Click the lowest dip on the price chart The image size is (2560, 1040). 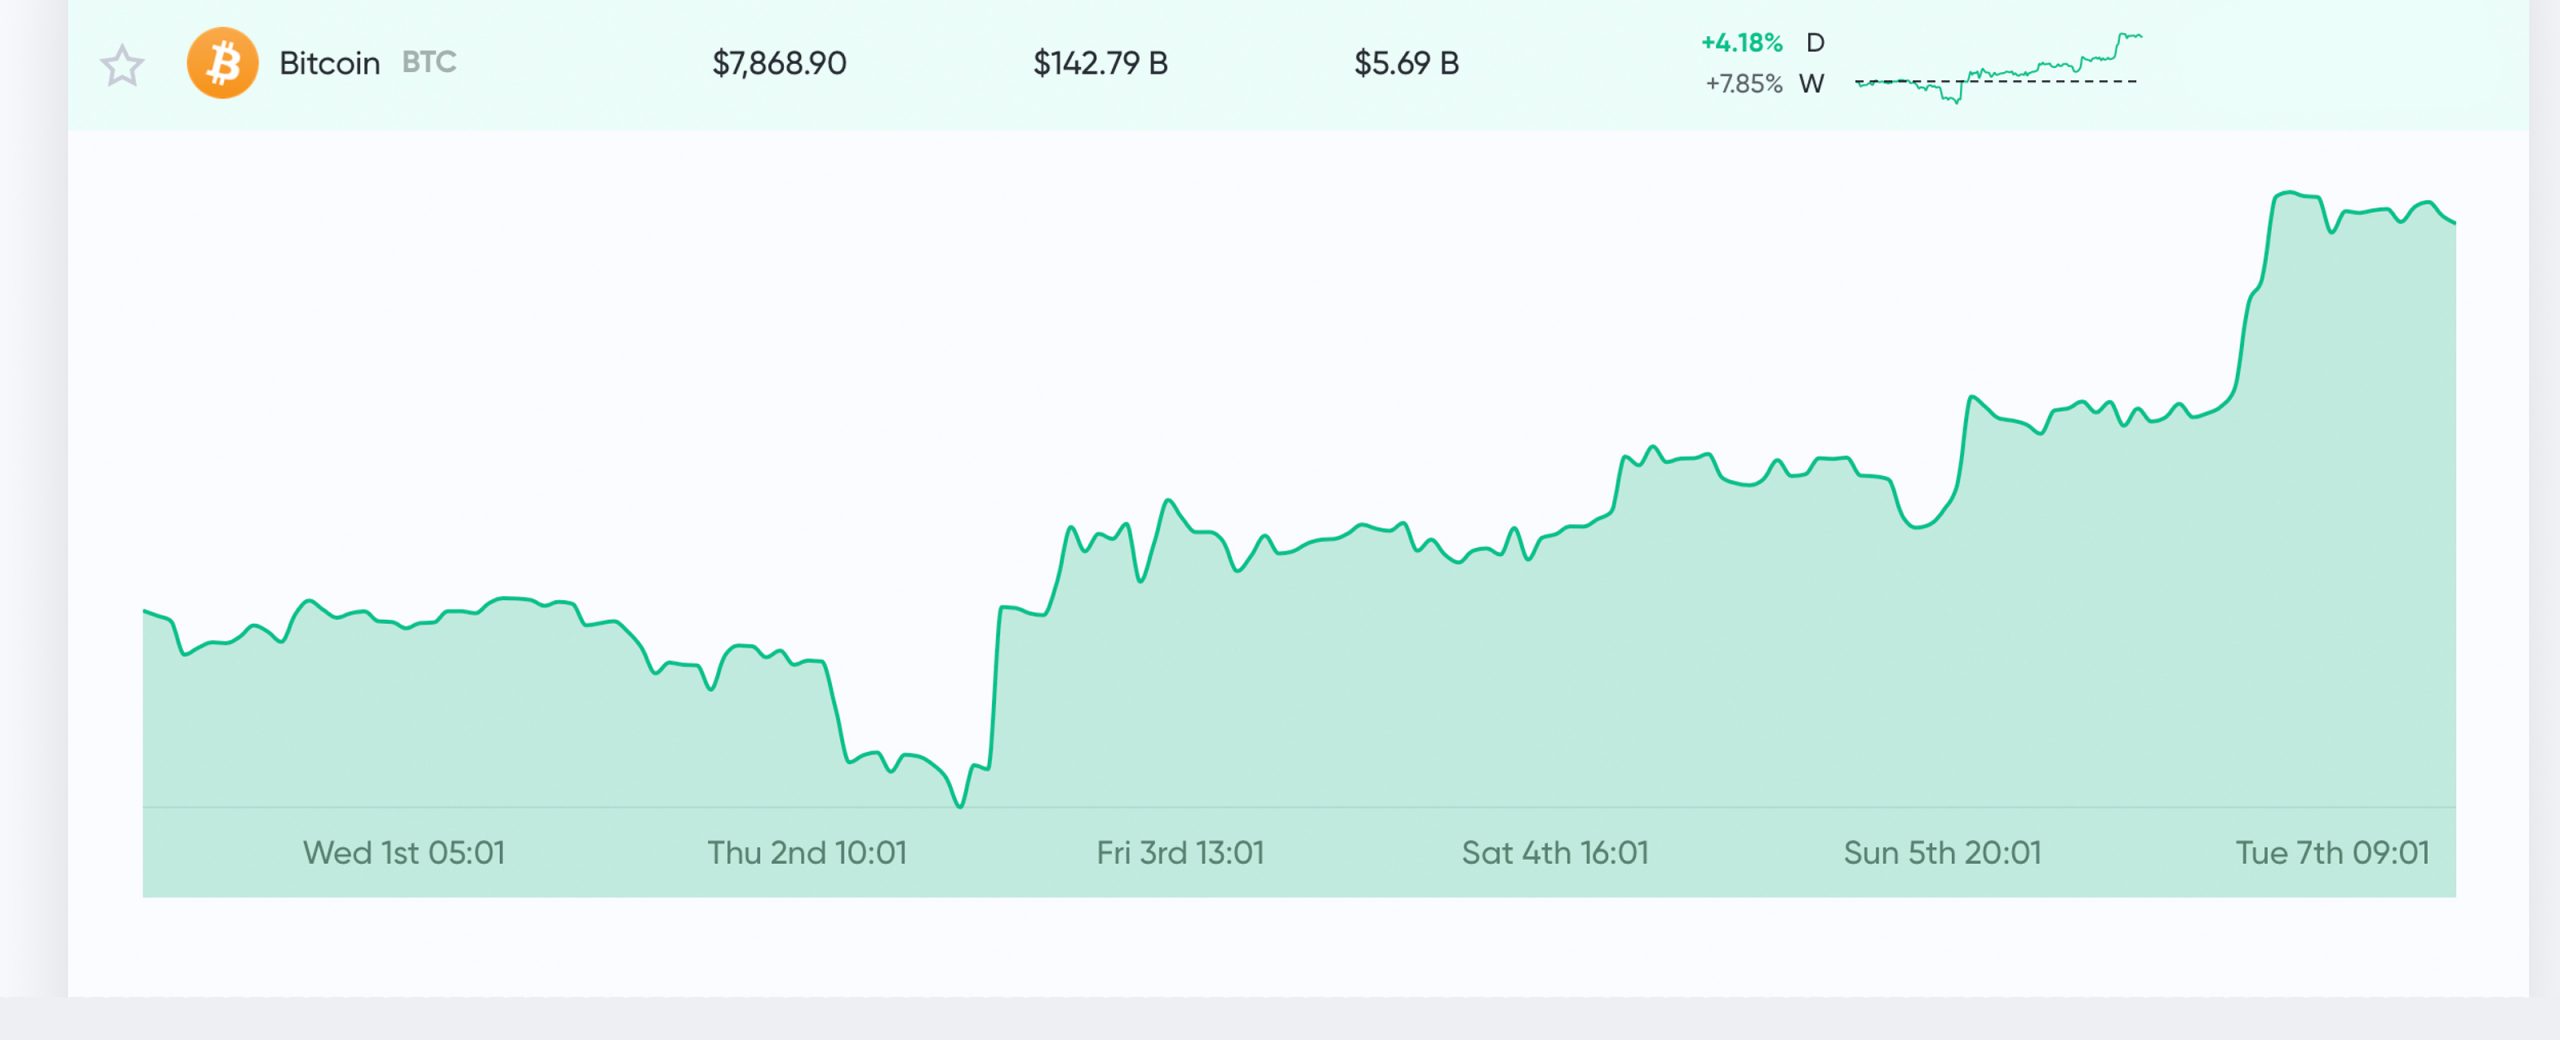tap(960, 804)
